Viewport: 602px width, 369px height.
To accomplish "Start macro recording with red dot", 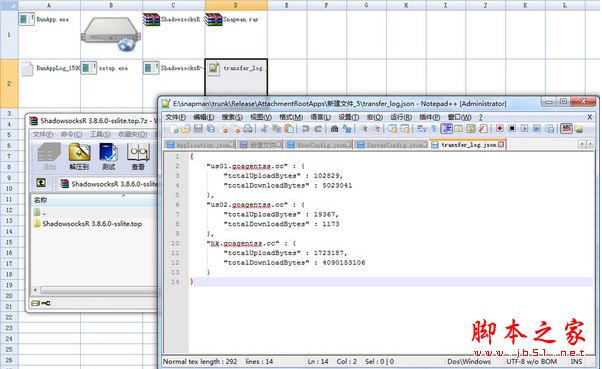I will point(500,128).
